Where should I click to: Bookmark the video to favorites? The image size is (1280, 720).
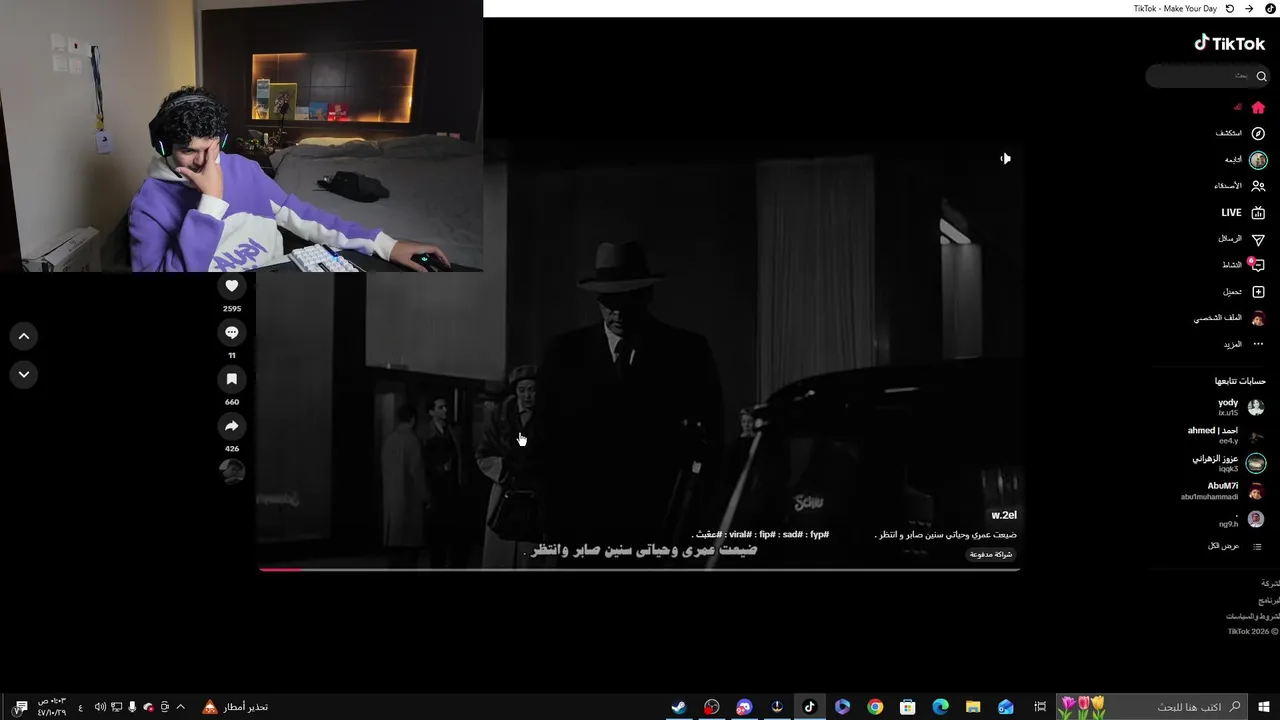tap(232, 379)
